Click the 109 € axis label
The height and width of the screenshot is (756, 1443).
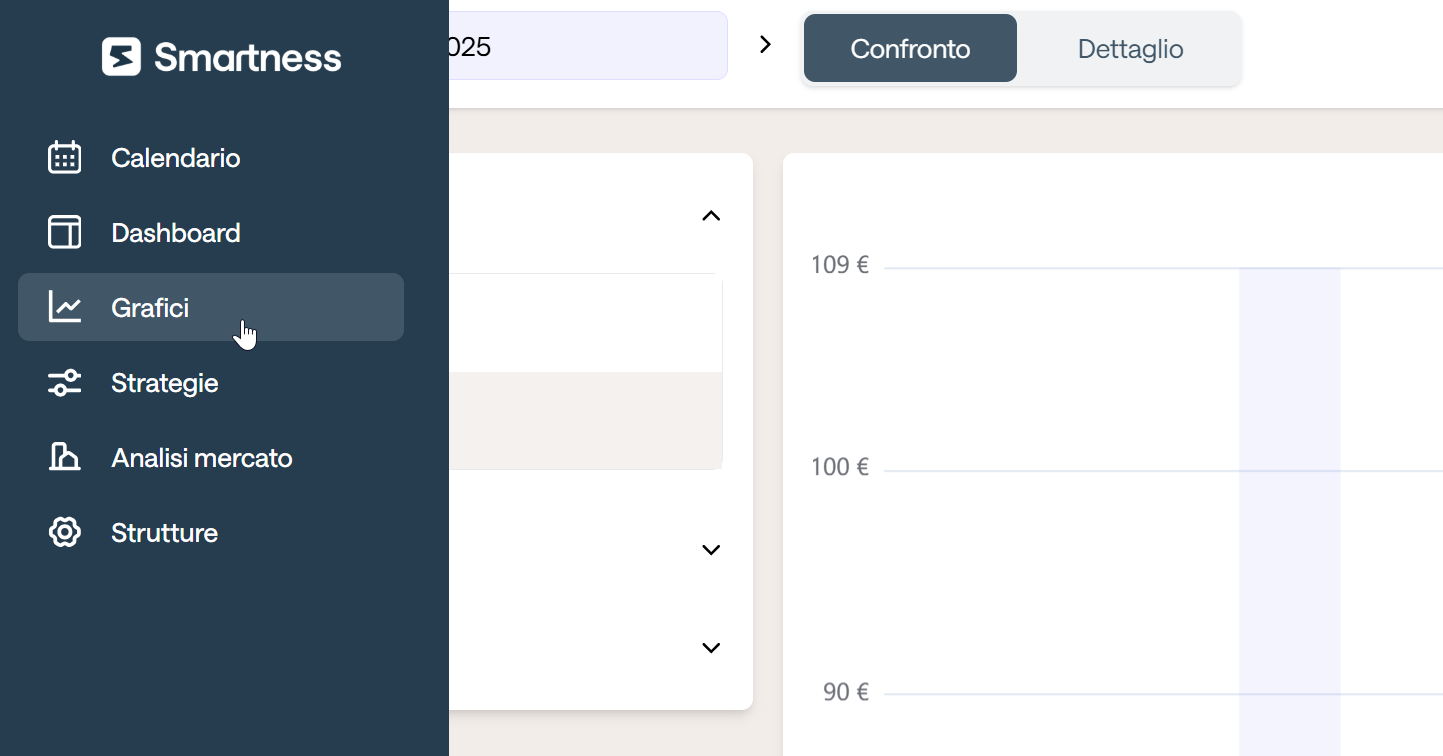(x=840, y=265)
